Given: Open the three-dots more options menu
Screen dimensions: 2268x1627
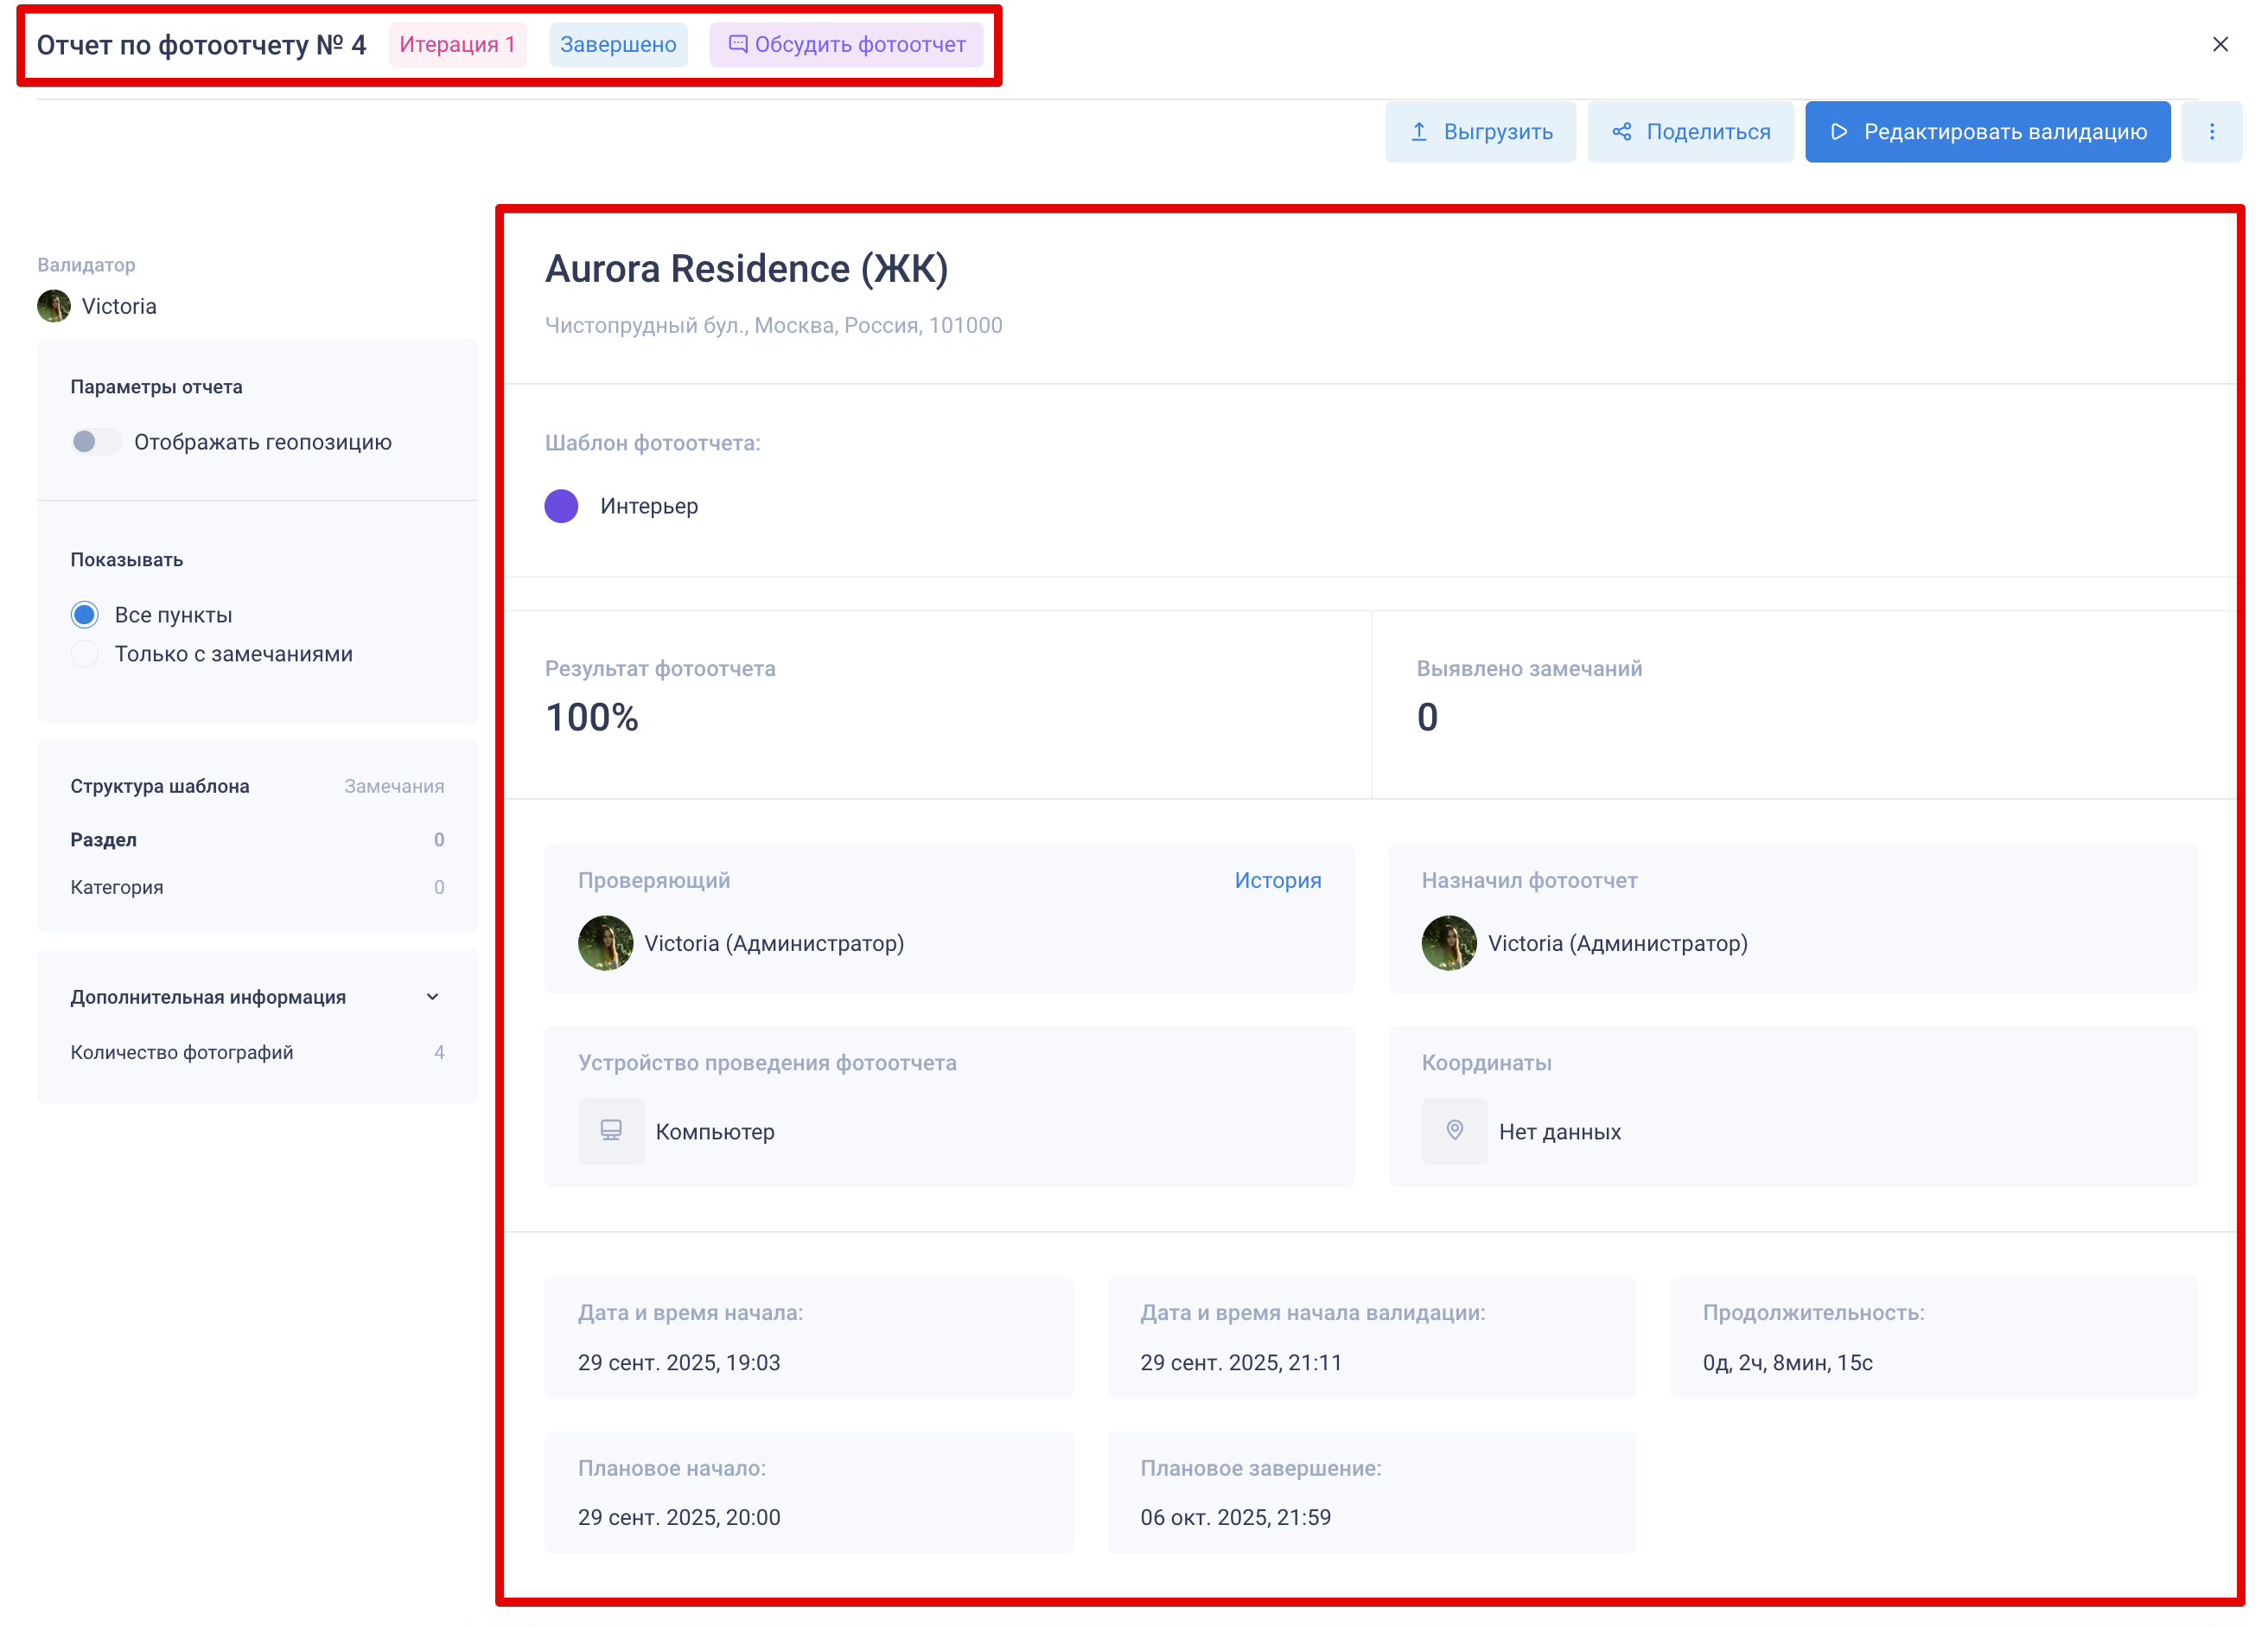Looking at the screenshot, I should pos(2212,132).
